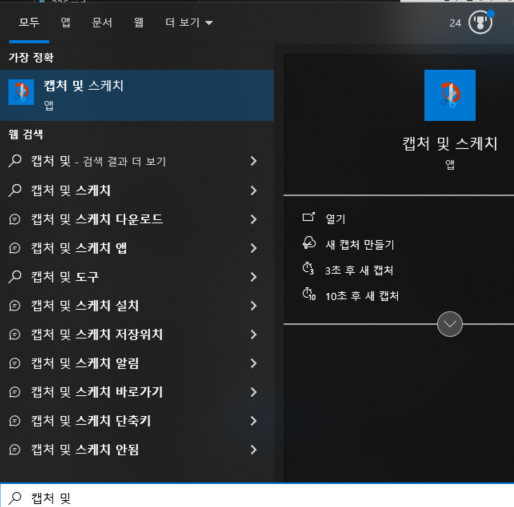Switch to the 문서 tab

tap(102, 22)
